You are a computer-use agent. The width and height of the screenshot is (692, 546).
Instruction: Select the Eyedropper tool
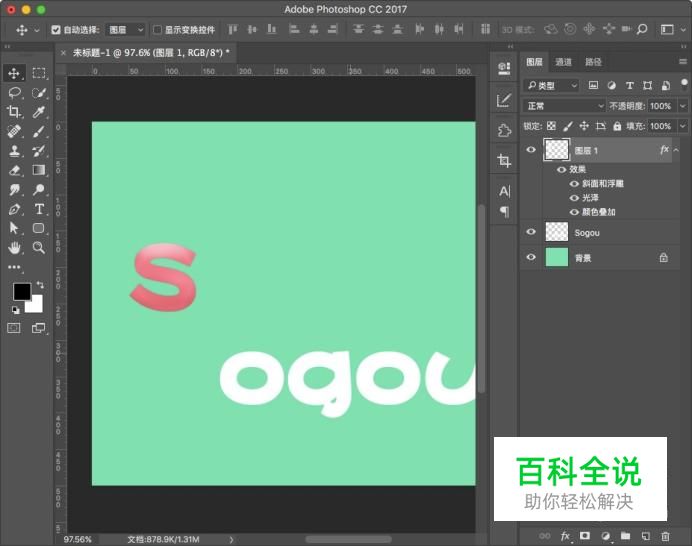[x=39, y=112]
